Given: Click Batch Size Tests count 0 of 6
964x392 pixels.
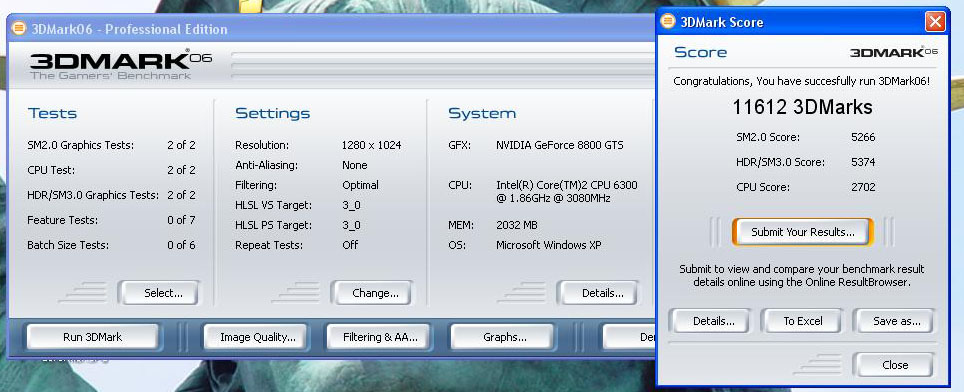Looking at the screenshot, I should click(181, 245).
